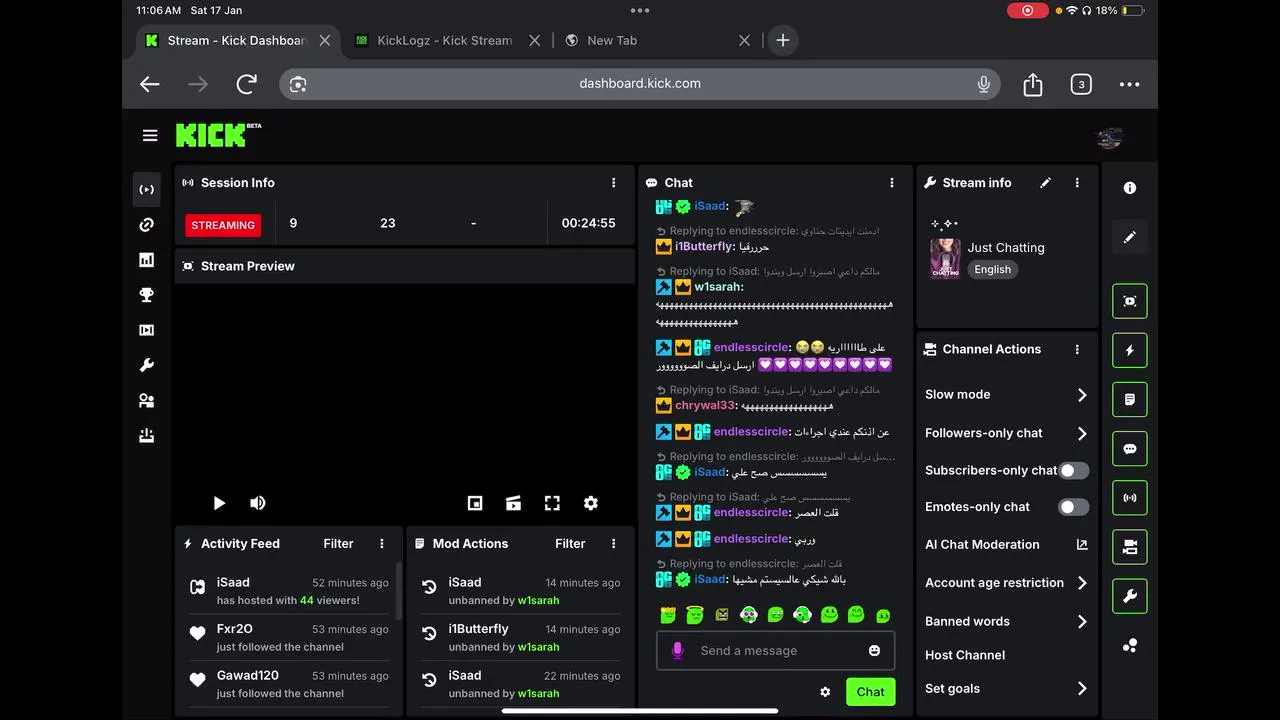Open stream preview settings gear

tap(591, 503)
